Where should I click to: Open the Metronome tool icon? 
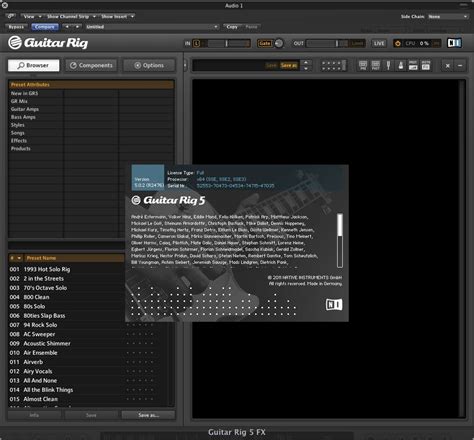point(401,65)
